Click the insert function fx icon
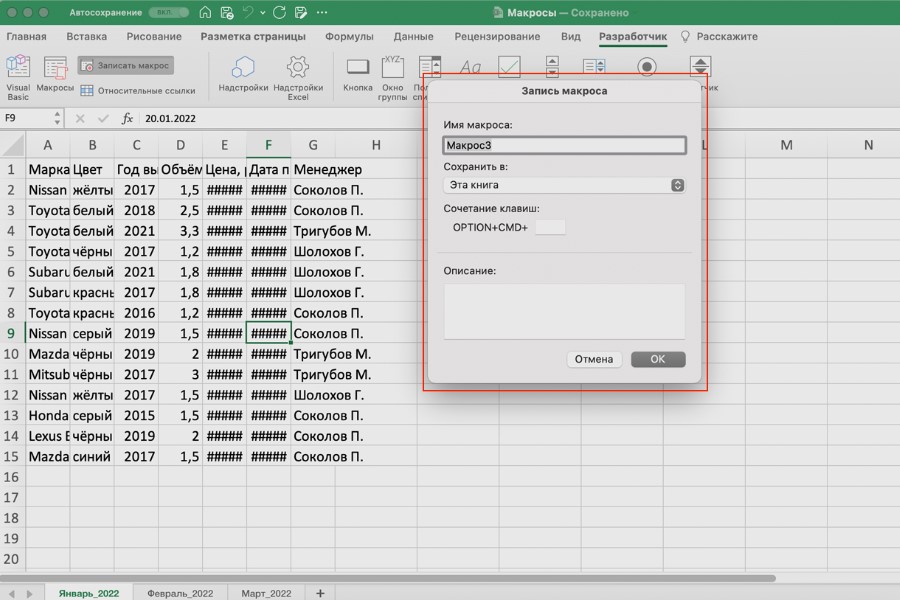This screenshot has width=900, height=600. tap(127, 118)
